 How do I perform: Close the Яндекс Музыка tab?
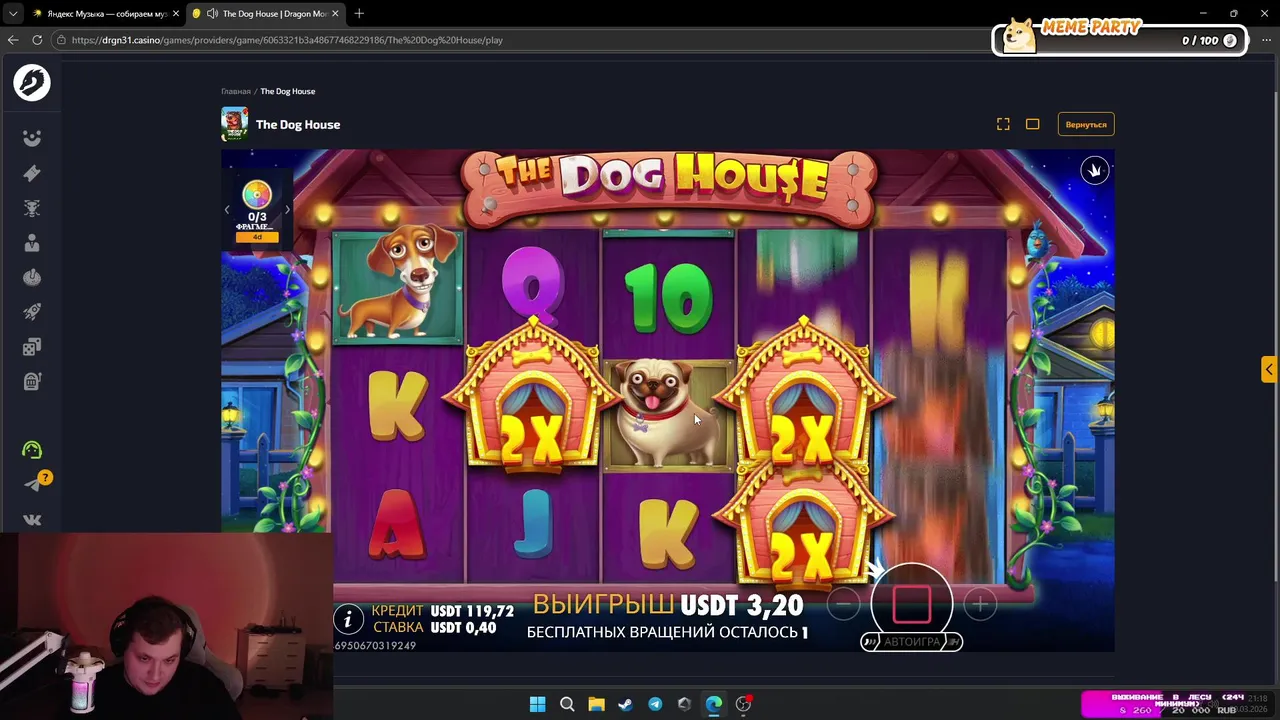pyautogui.click(x=176, y=14)
